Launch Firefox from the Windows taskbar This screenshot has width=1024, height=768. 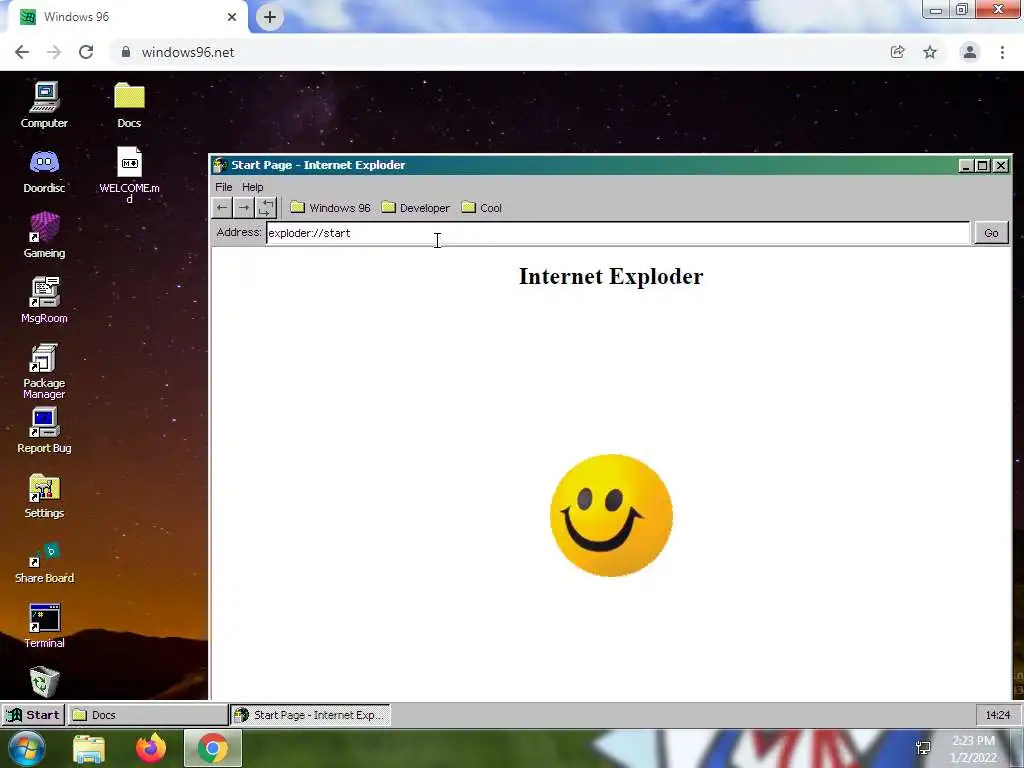click(x=151, y=748)
